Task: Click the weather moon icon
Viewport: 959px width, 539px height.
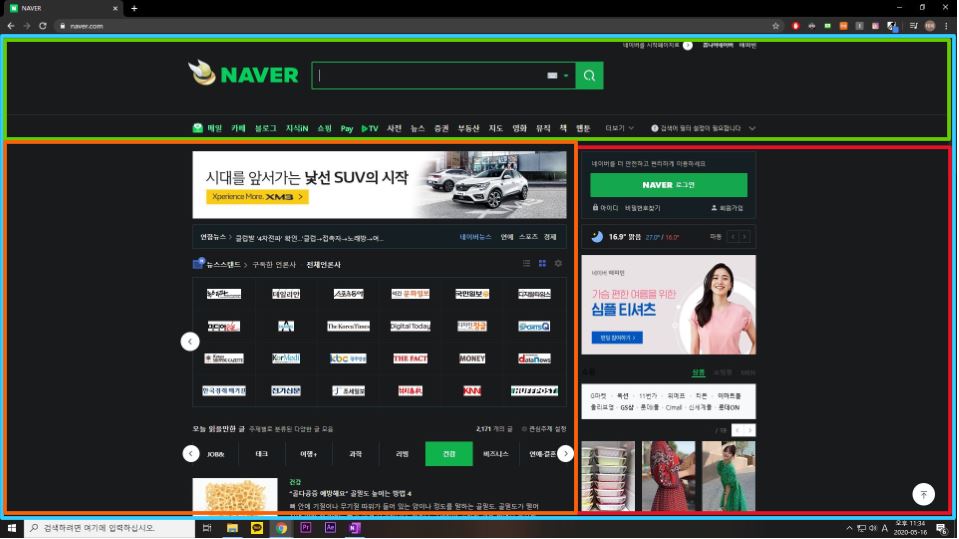Action: [597, 237]
